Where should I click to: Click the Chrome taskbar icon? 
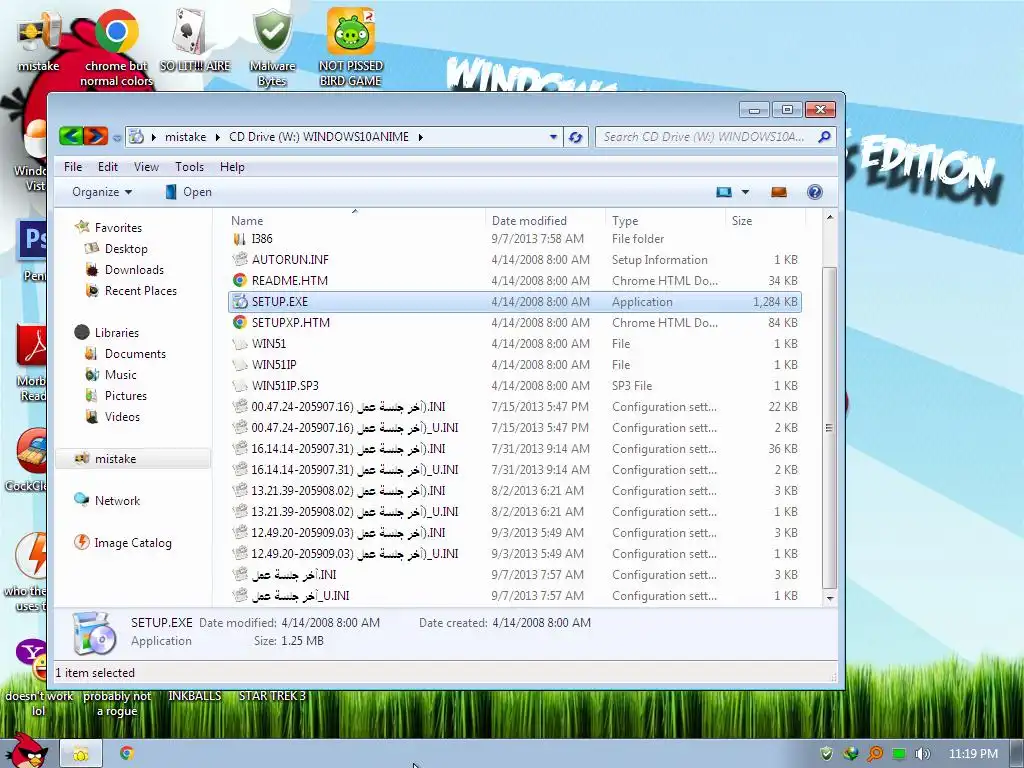[127, 753]
